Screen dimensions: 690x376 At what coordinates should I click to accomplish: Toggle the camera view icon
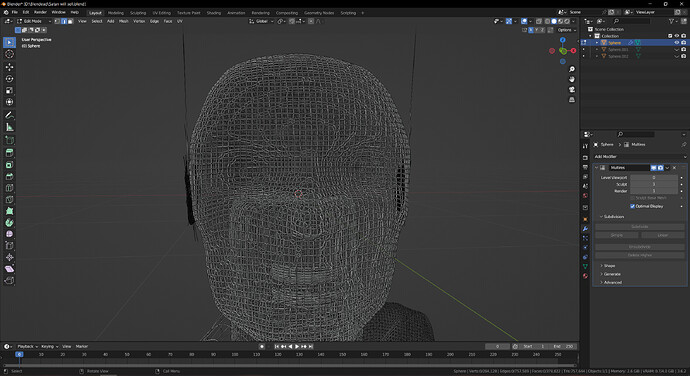point(572,89)
